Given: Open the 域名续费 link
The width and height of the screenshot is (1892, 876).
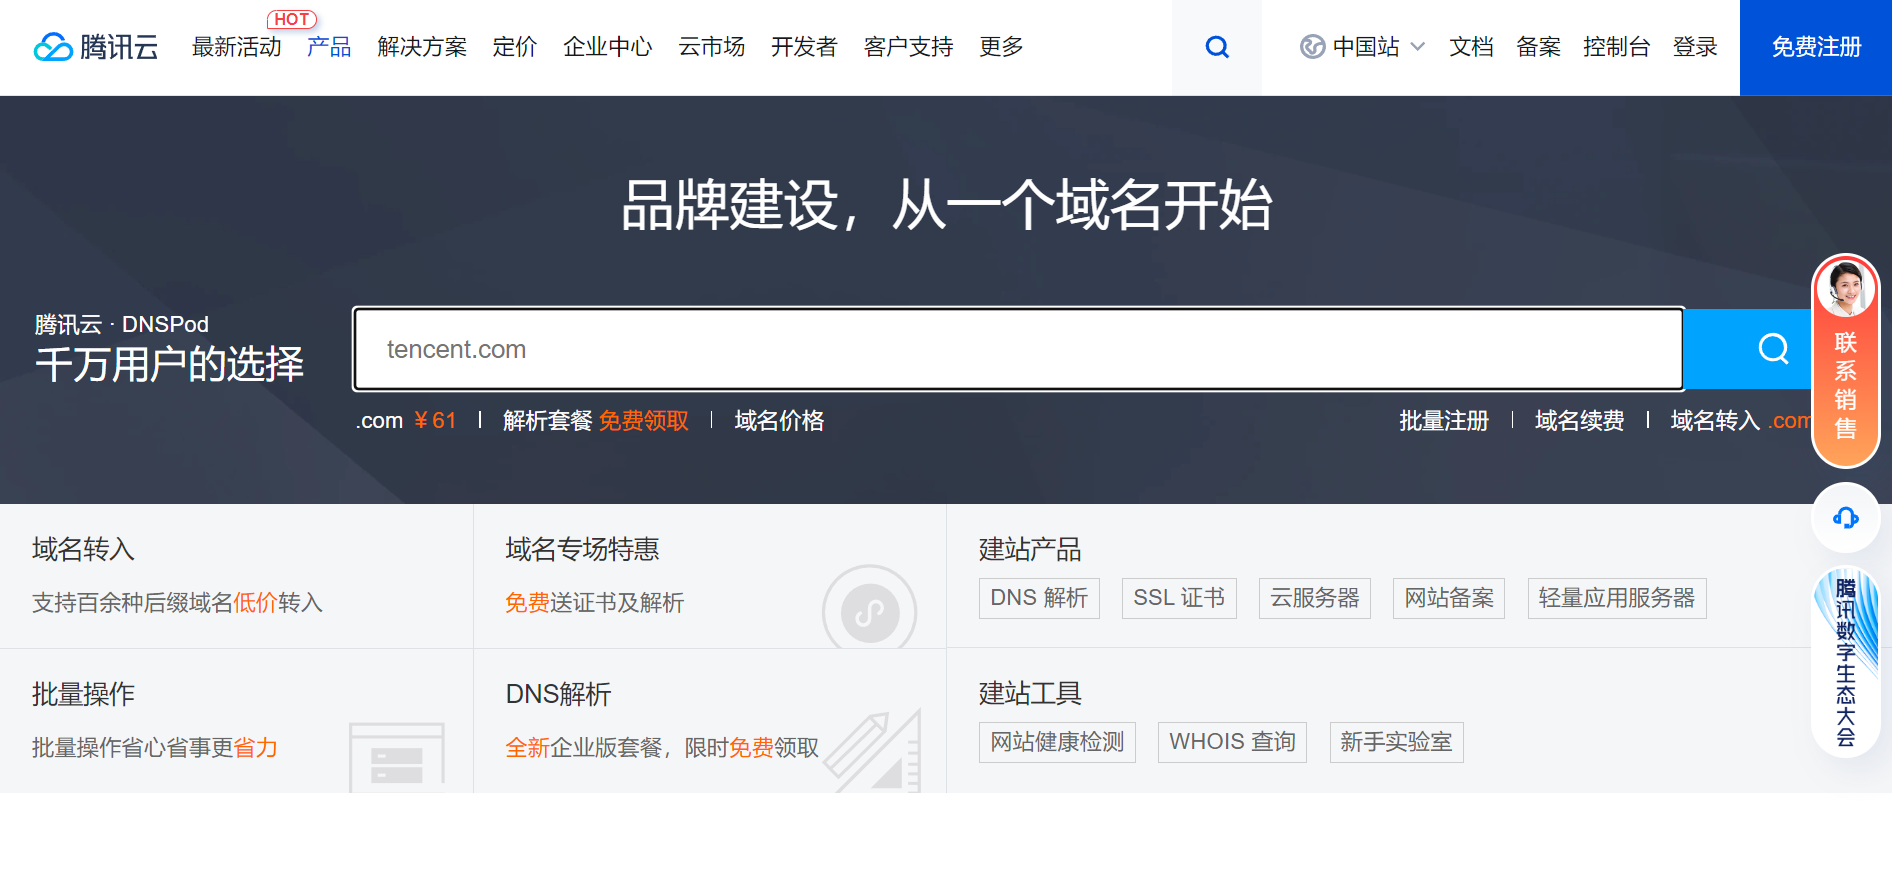Looking at the screenshot, I should [x=1580, y=421].
